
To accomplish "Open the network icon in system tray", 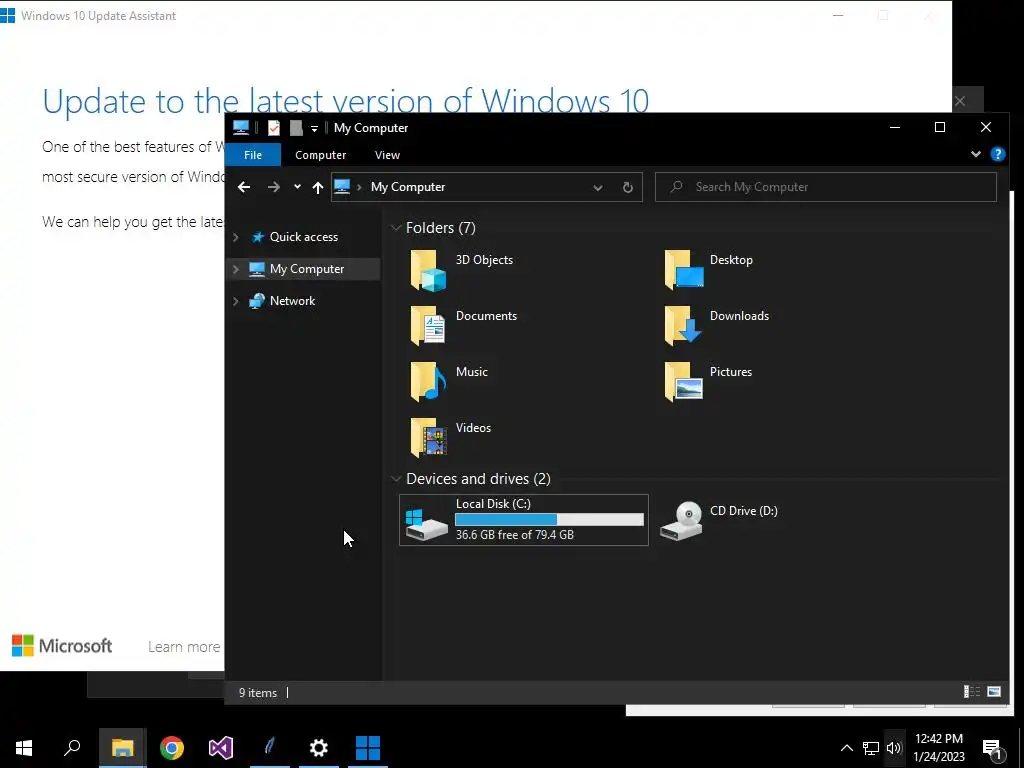I will pyautogui.click(x=871, y=748).
